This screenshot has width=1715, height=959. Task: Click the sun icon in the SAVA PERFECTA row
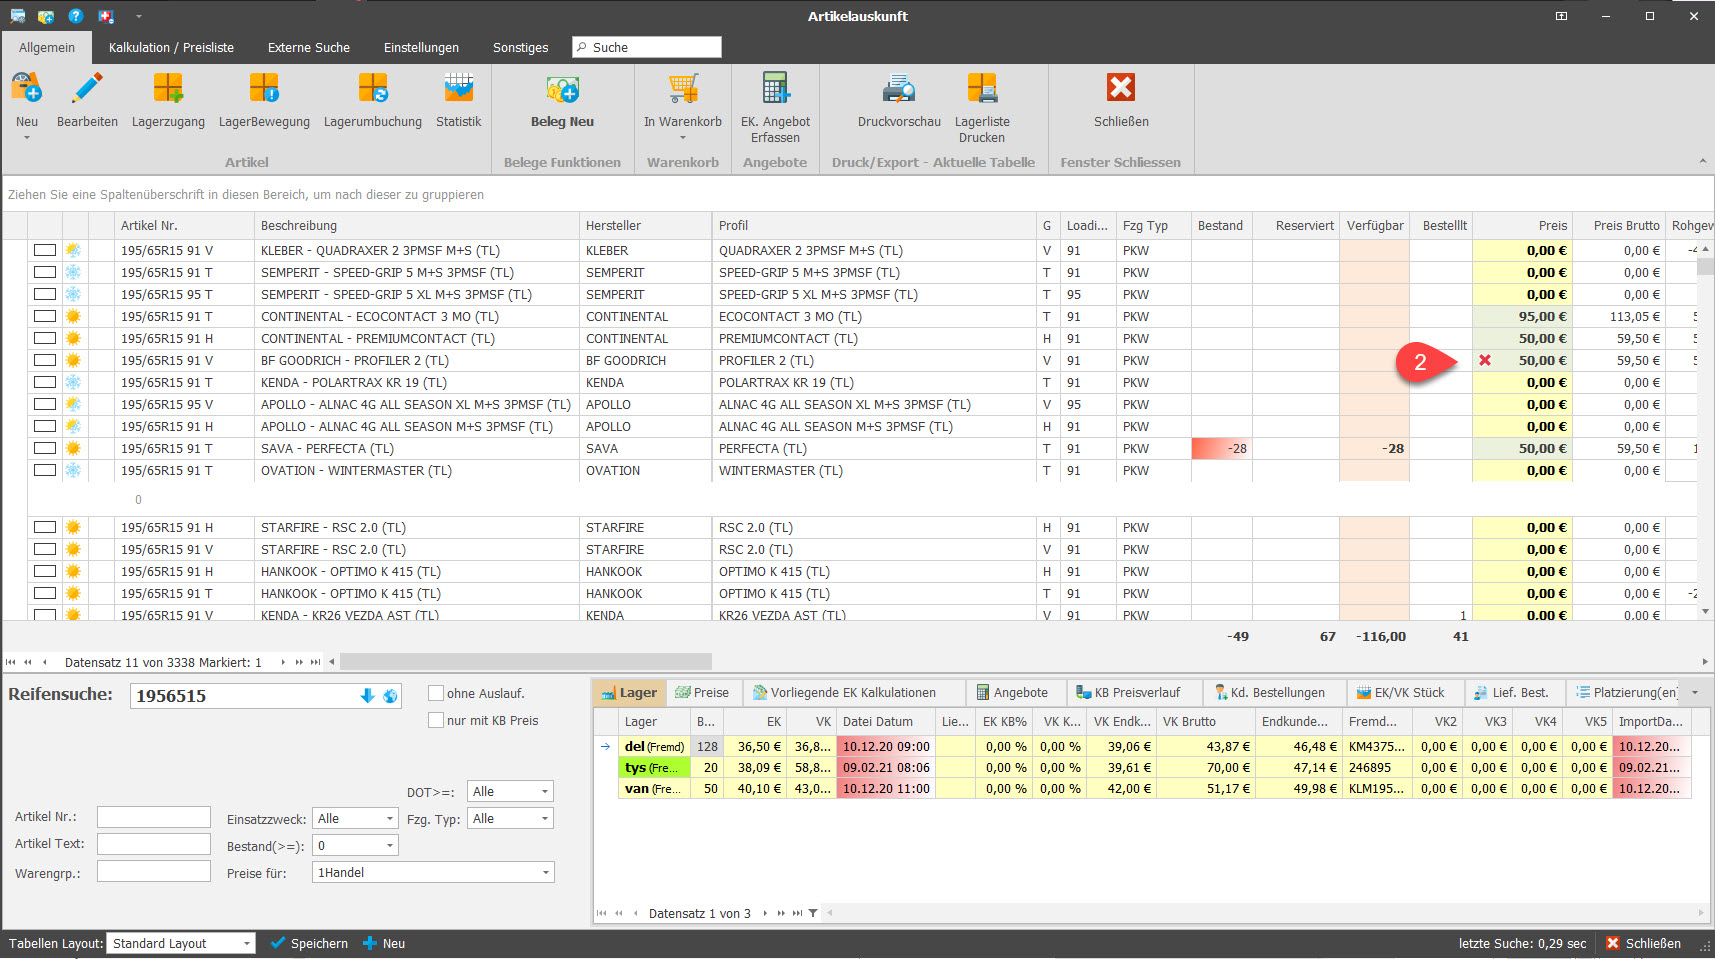click(x=73, y=448)
